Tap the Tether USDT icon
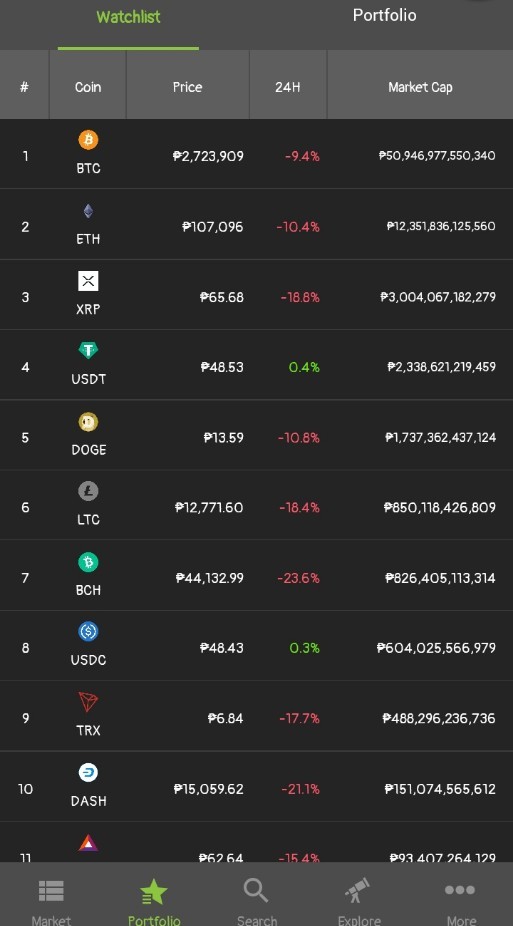Image resolution: width=513 pixels, height=926 pixels. pos(89,351)
